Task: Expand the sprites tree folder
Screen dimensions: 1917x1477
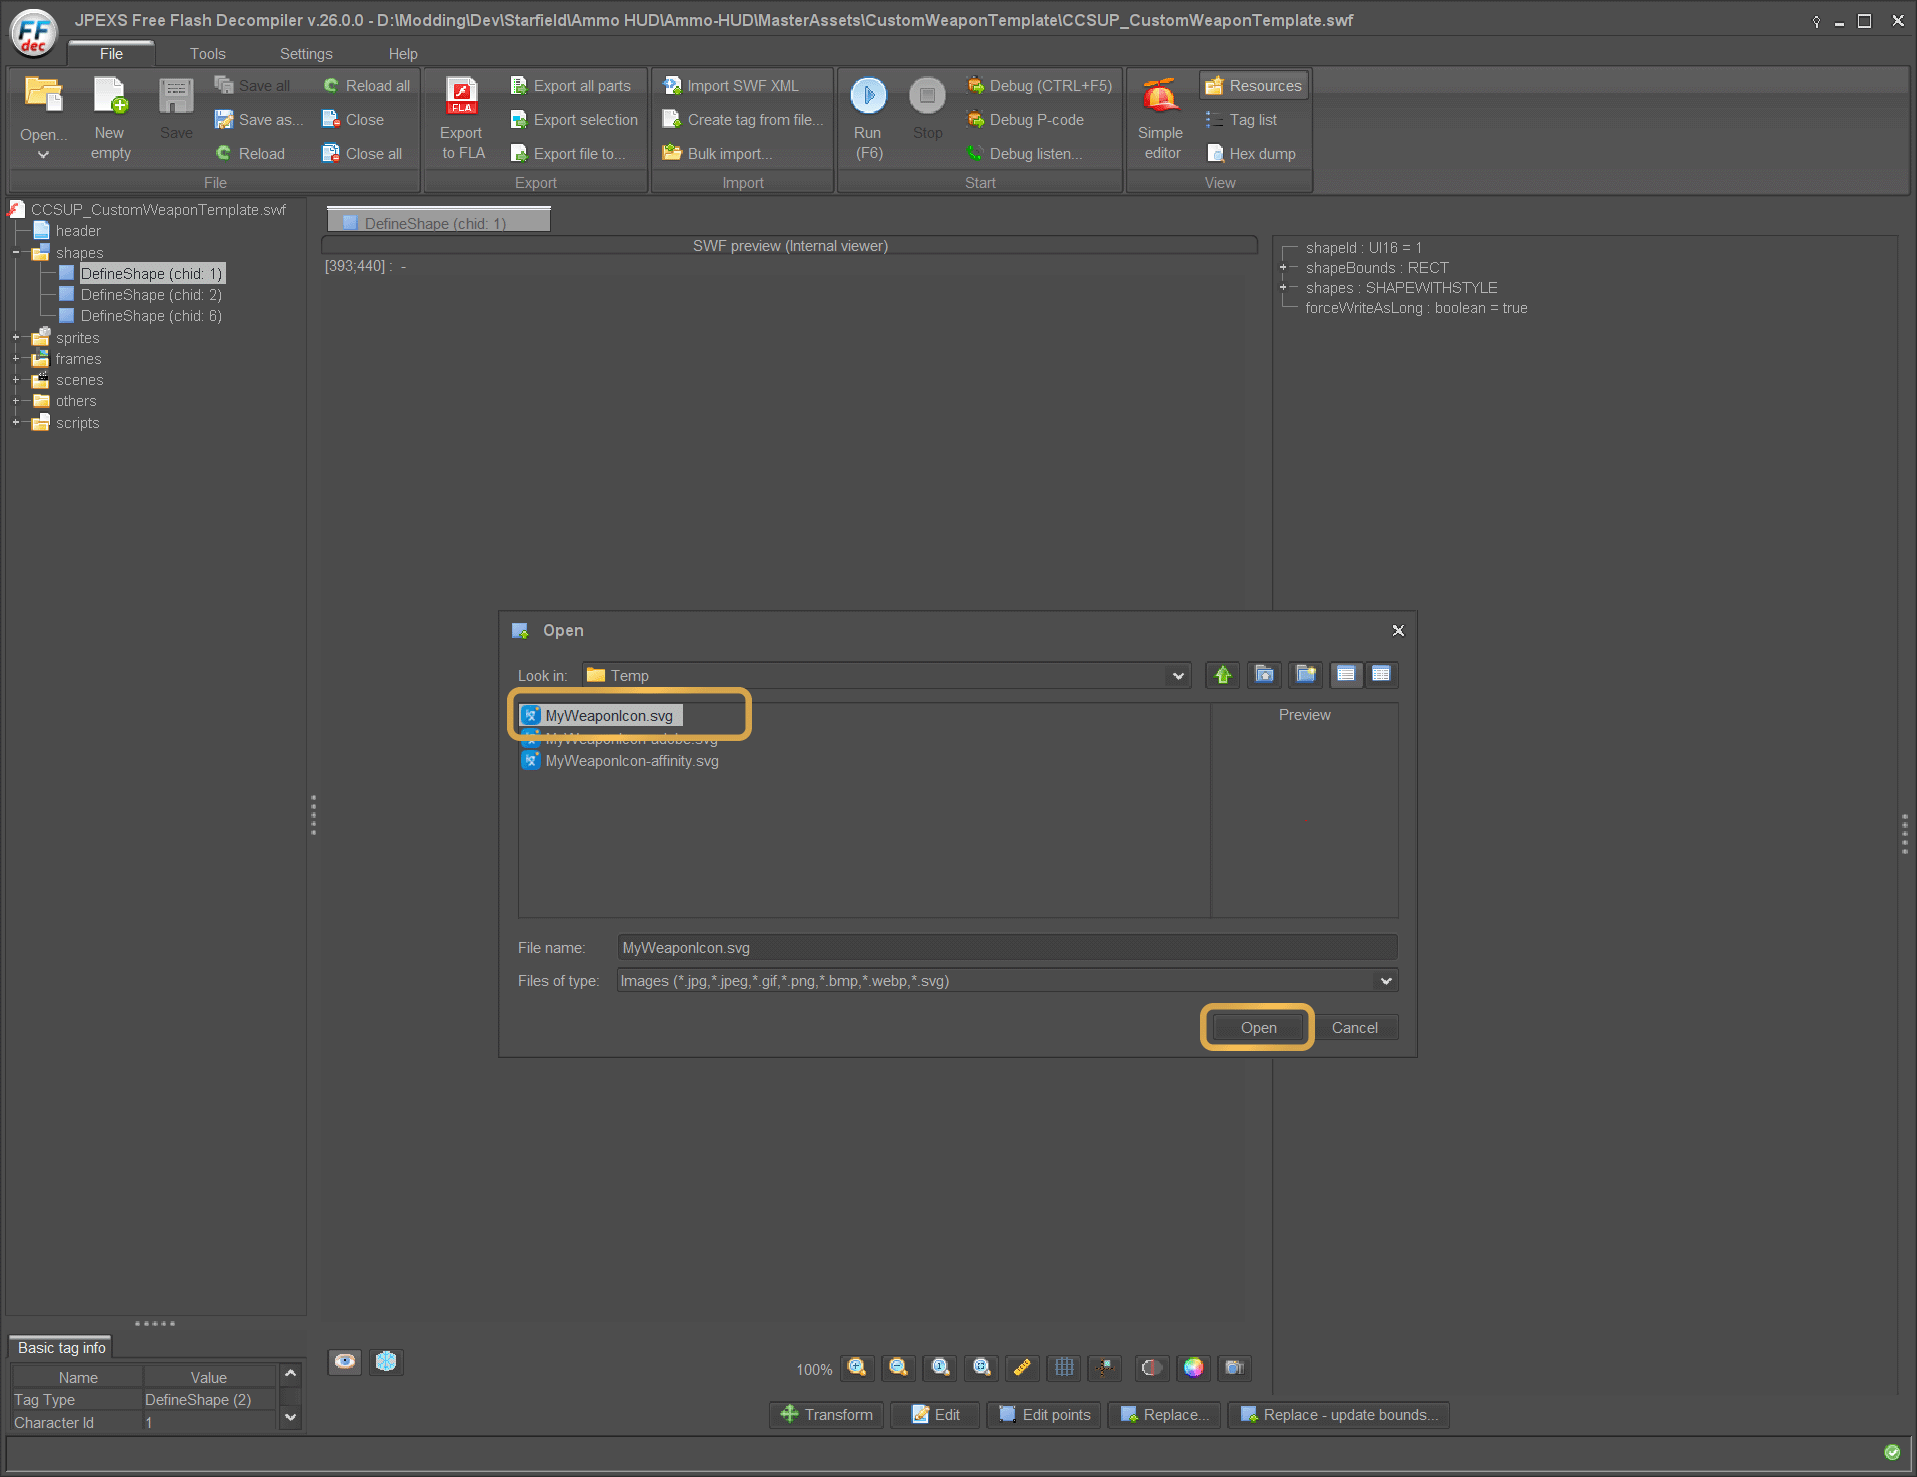Action: [17, 338]
